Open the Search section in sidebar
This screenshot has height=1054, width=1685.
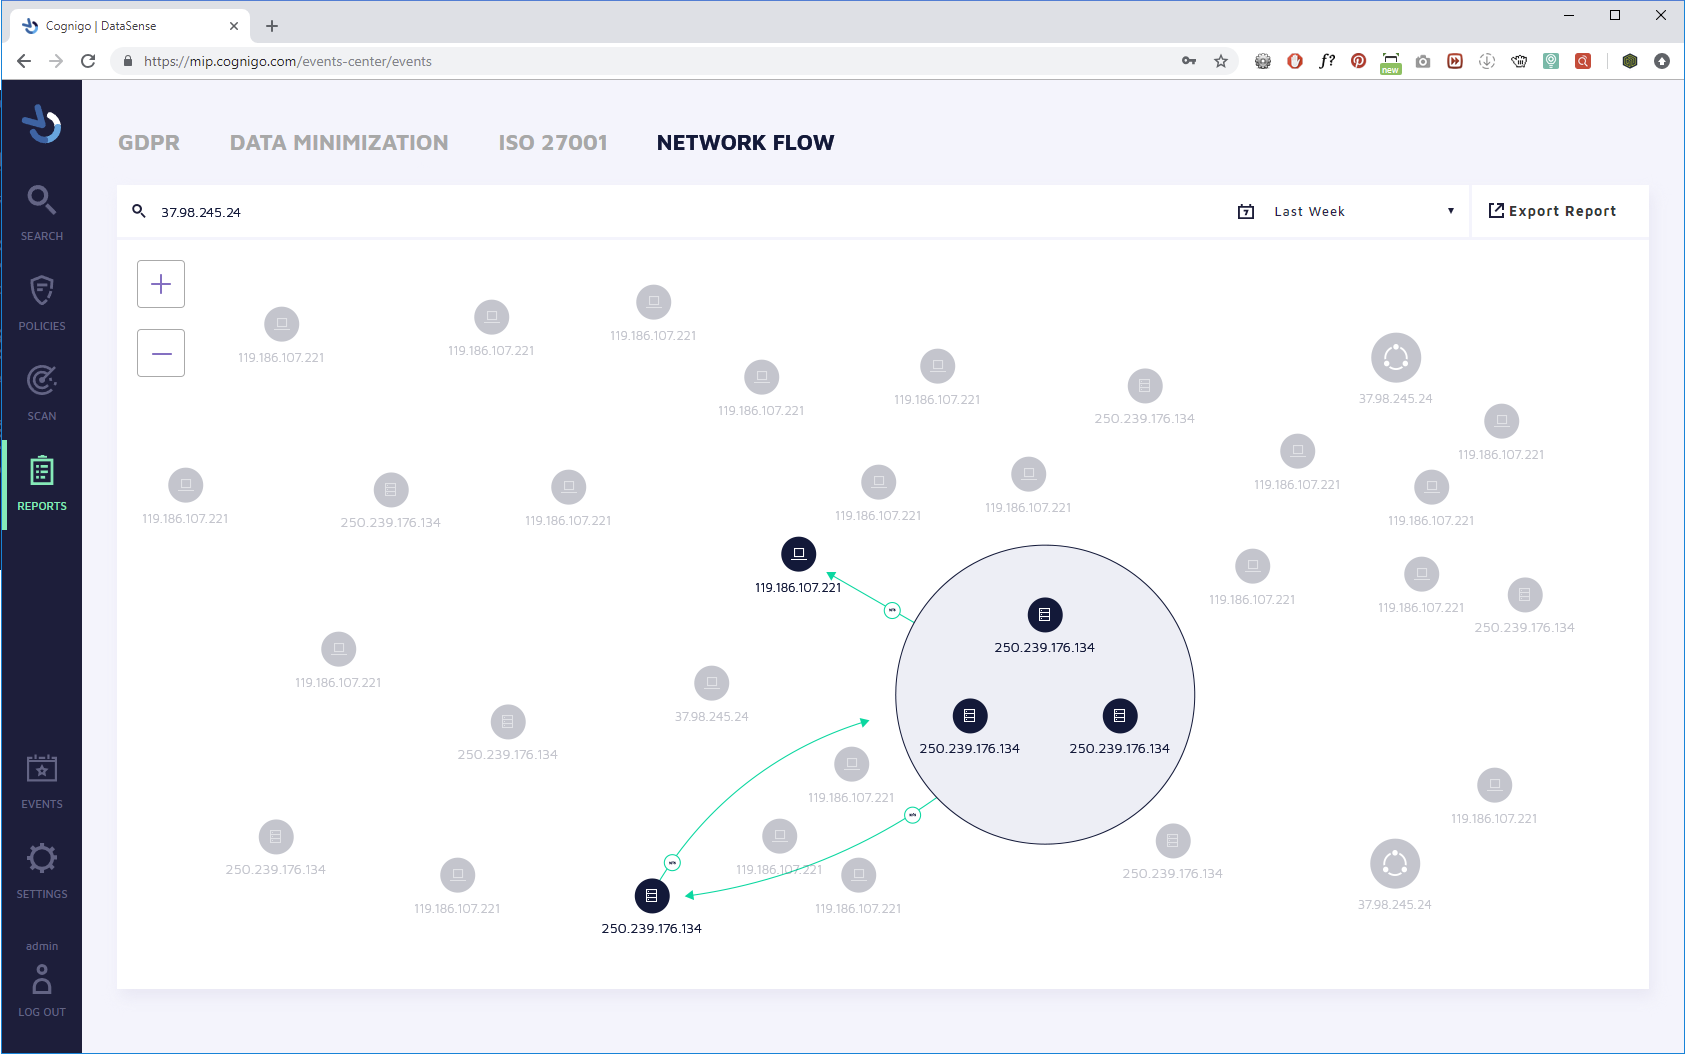click(x=41, y=212)
